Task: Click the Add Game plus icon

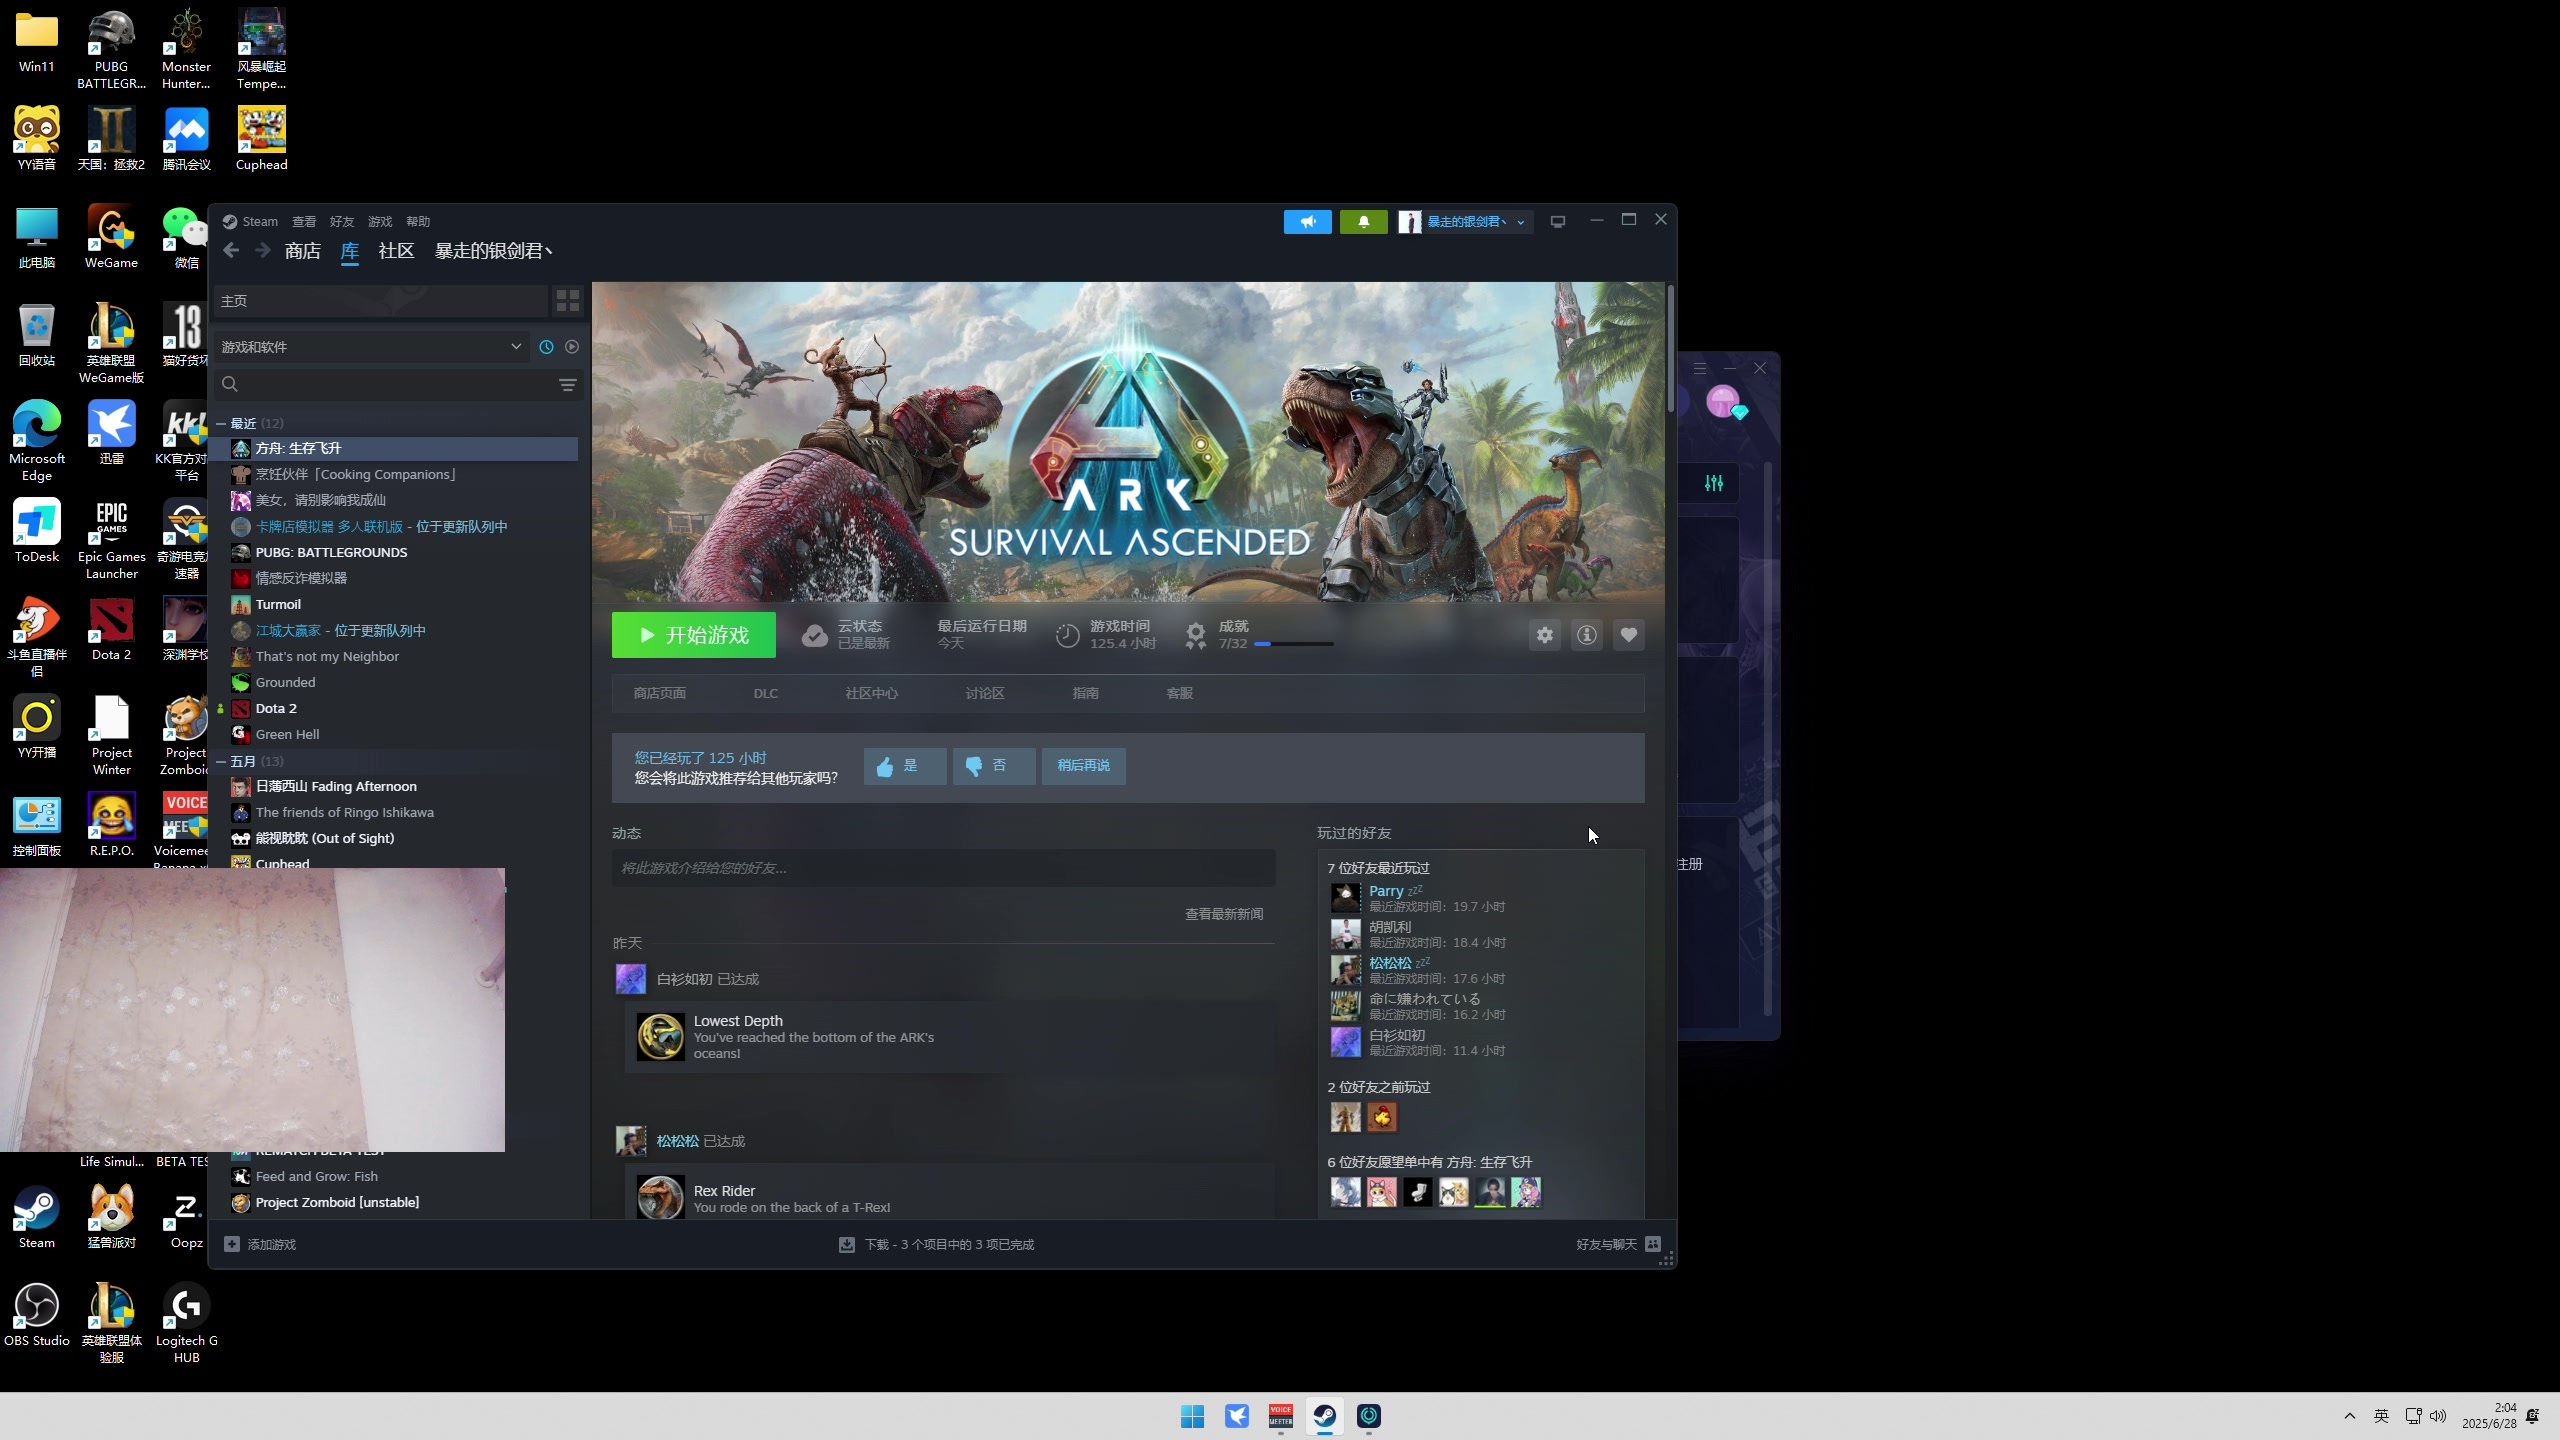Action: pyautogui.click(x=232, y=1244)
